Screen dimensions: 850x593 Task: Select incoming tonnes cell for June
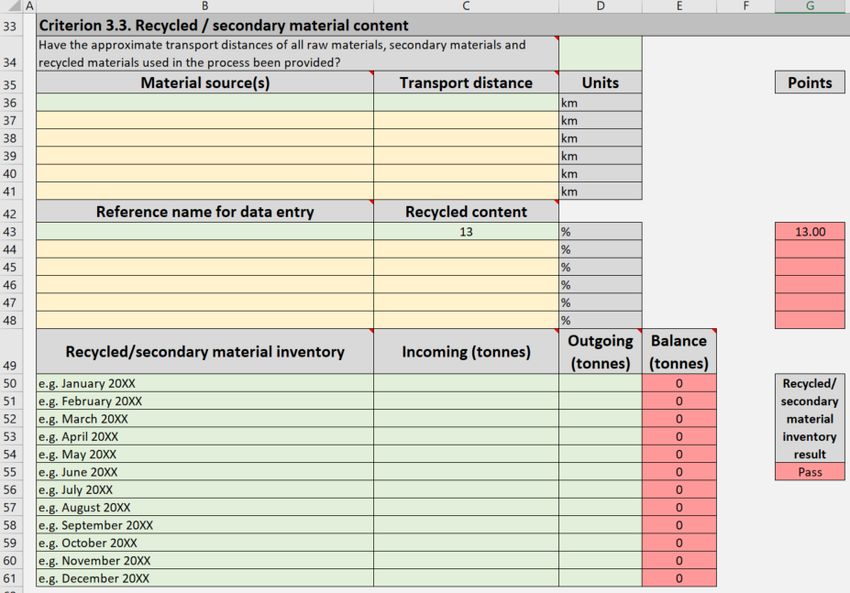point(466,472)
